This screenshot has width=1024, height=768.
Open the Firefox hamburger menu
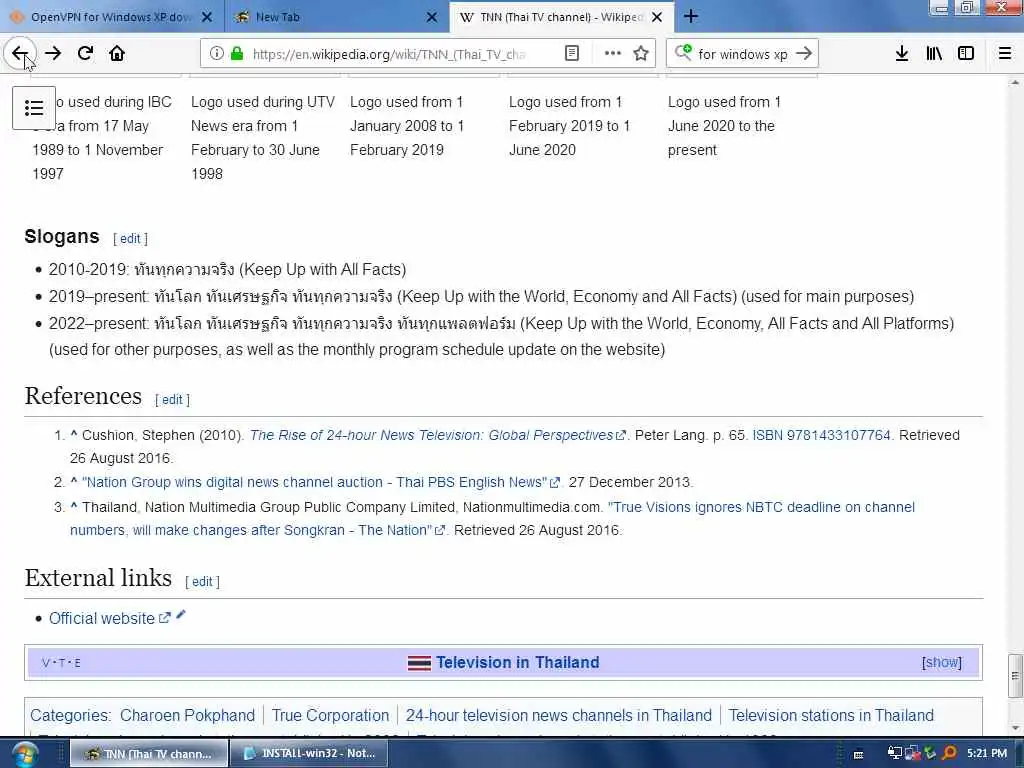[1005, 54]
